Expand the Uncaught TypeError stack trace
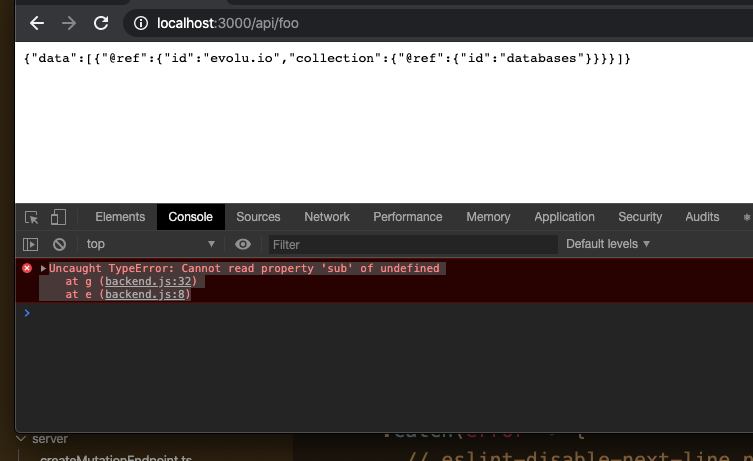This screenshot has height=461, width=753. coord(43,268)
